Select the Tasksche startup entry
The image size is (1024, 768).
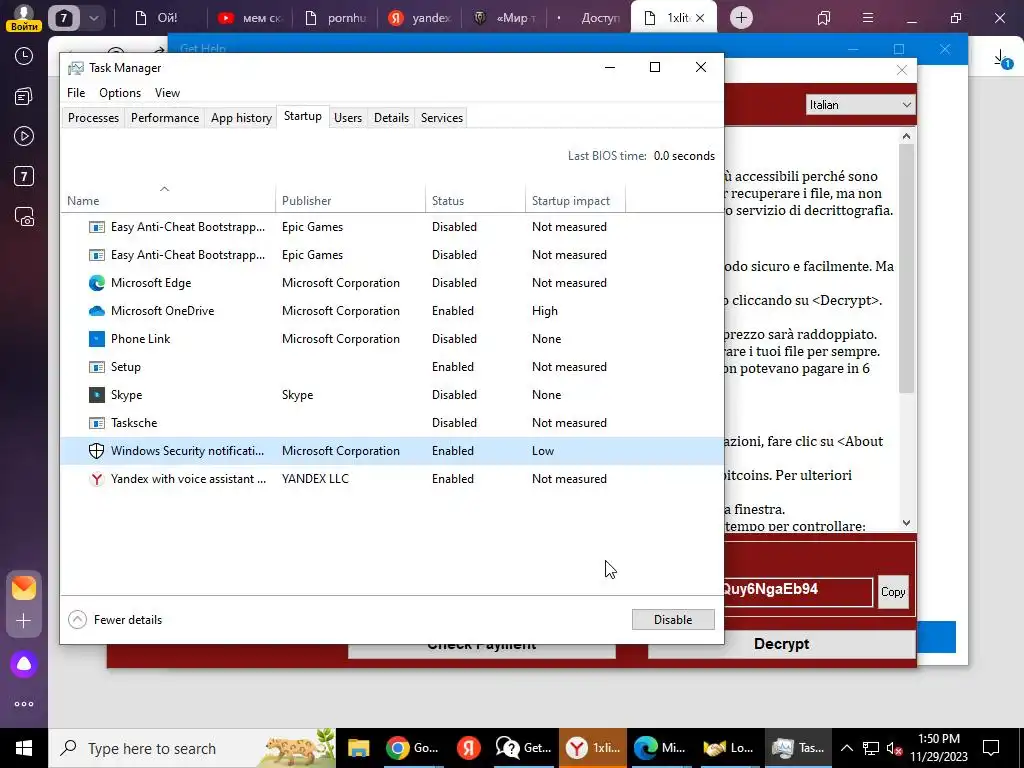[x=392, y=423]
